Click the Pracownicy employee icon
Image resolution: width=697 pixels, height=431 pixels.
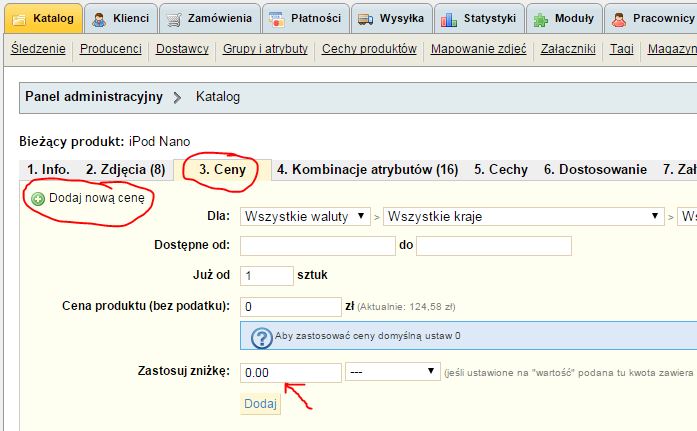[x=619, y=20]
